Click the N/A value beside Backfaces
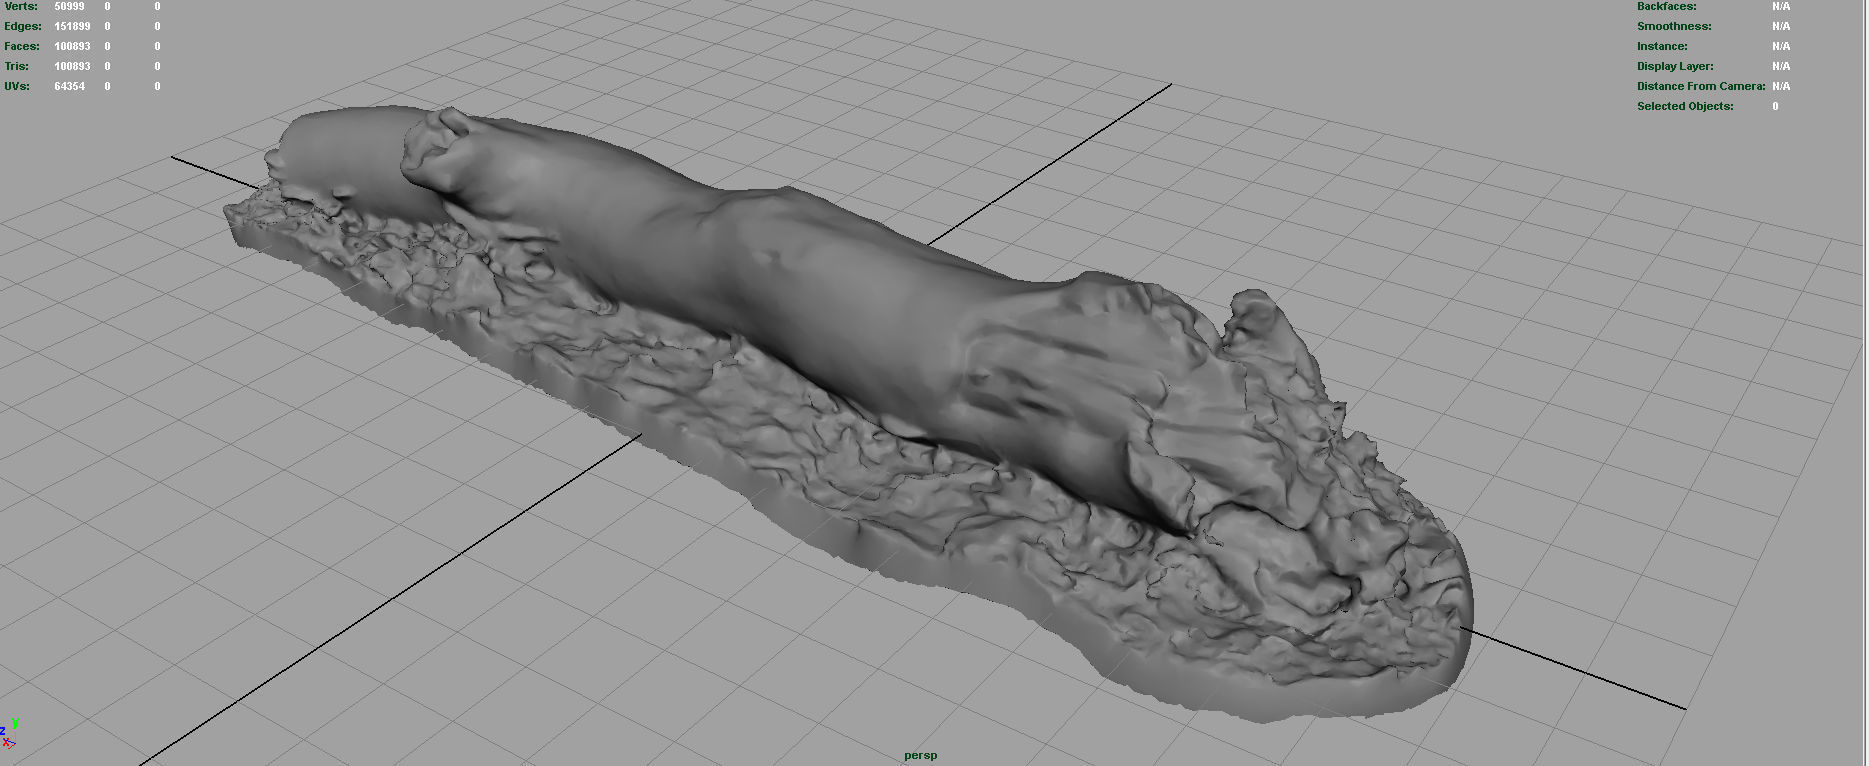Screen dimensions: 1869x766 tap(1781, 6)
